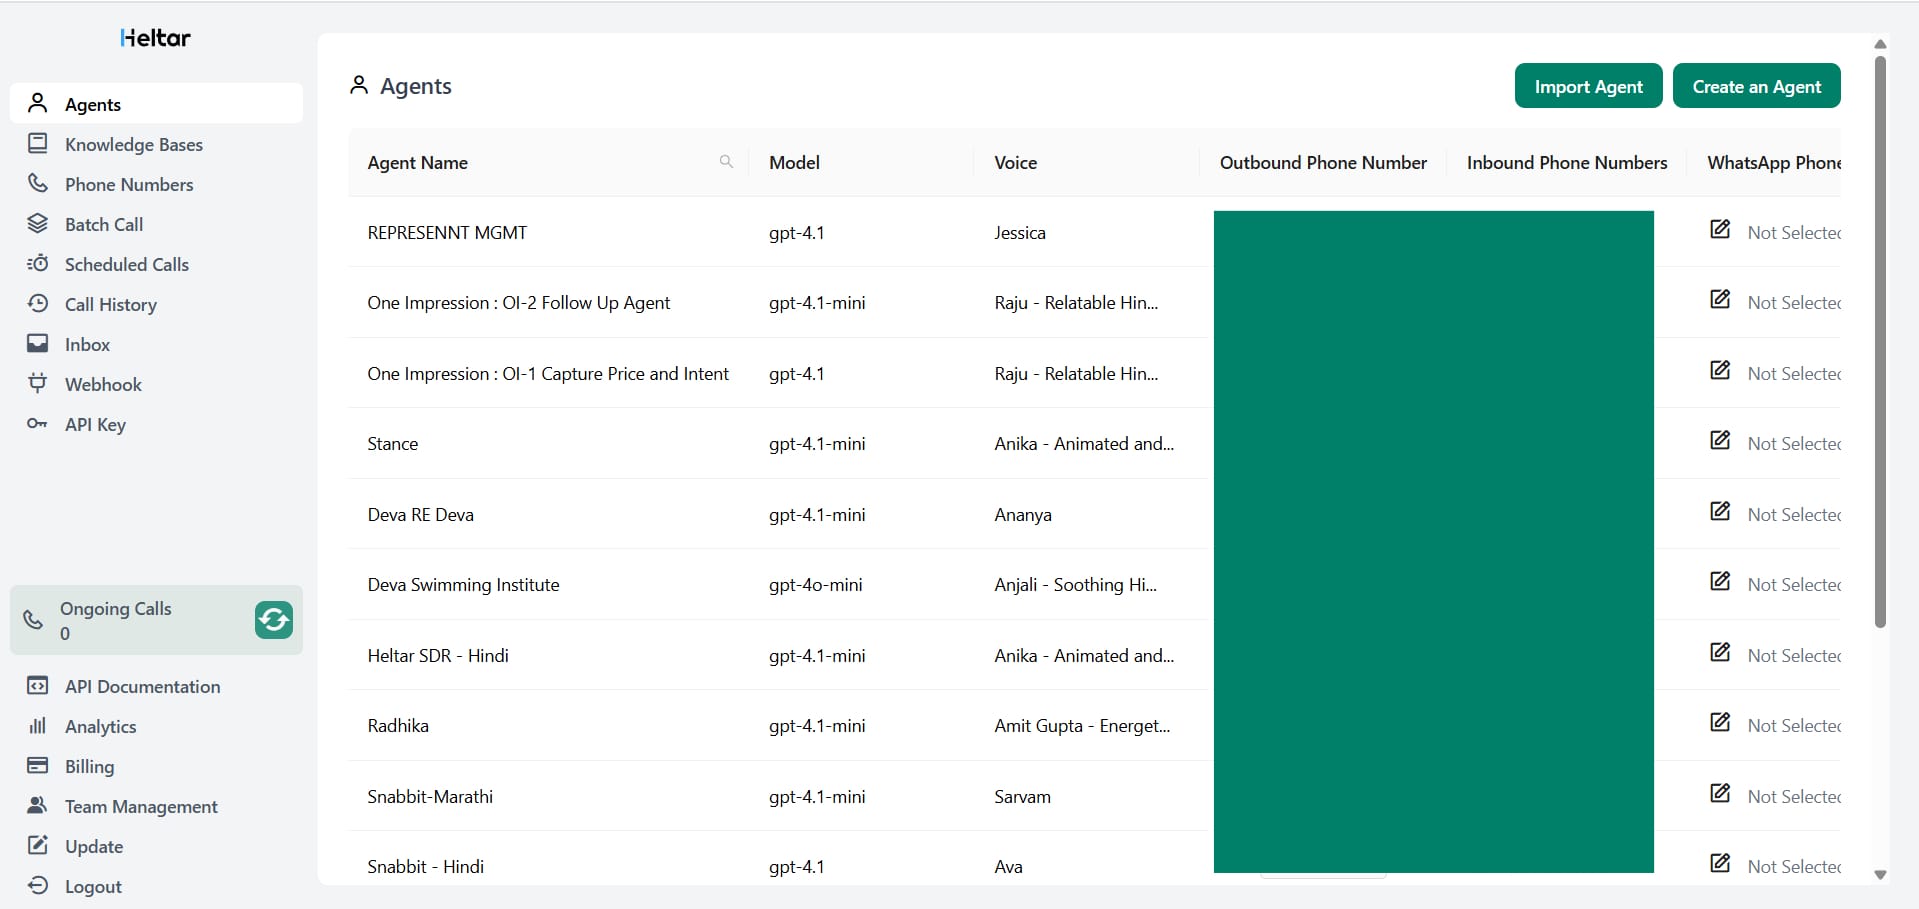Viewport: 1919px width, 909px height.
Task: Click edit icon in Stance agent row
Action: click(1720, 441)
